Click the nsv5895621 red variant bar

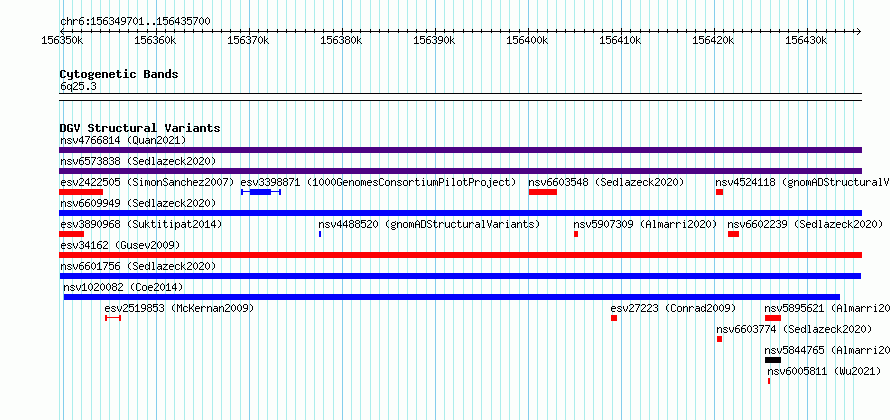[x=773, y=318]
